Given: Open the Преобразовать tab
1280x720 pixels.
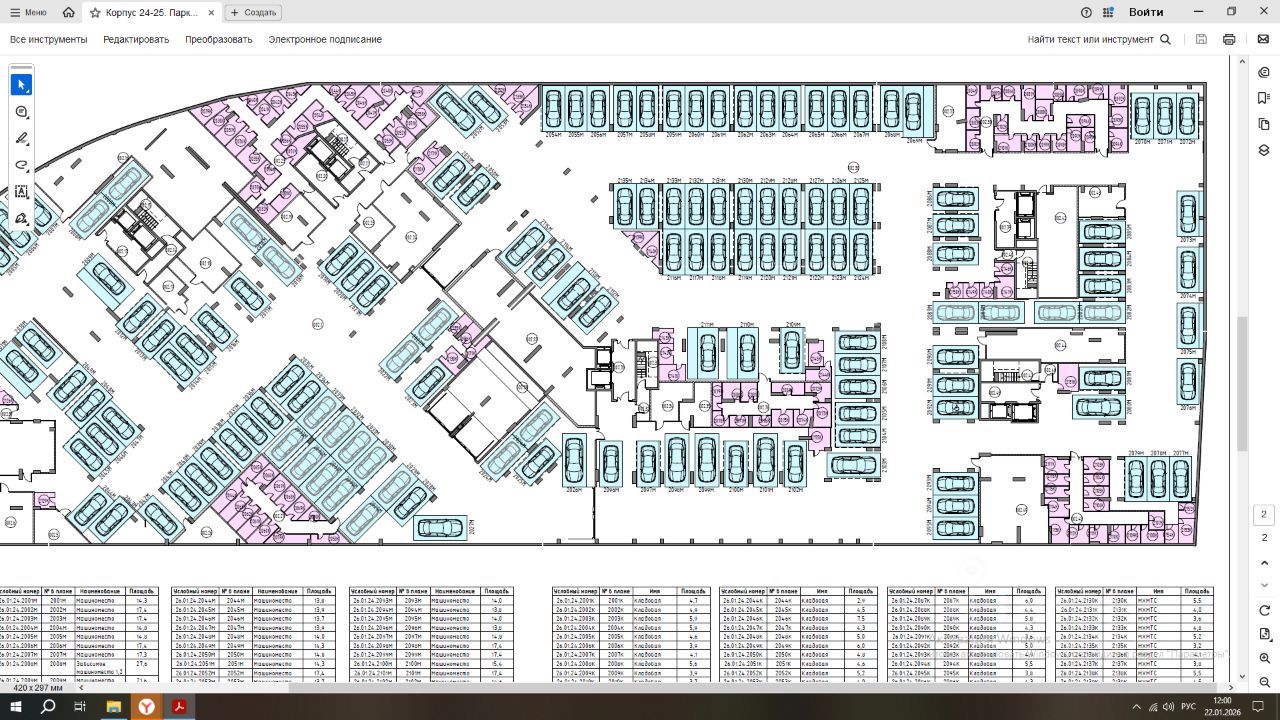Looking at the screenshot, I should click(x=219, y=39).
